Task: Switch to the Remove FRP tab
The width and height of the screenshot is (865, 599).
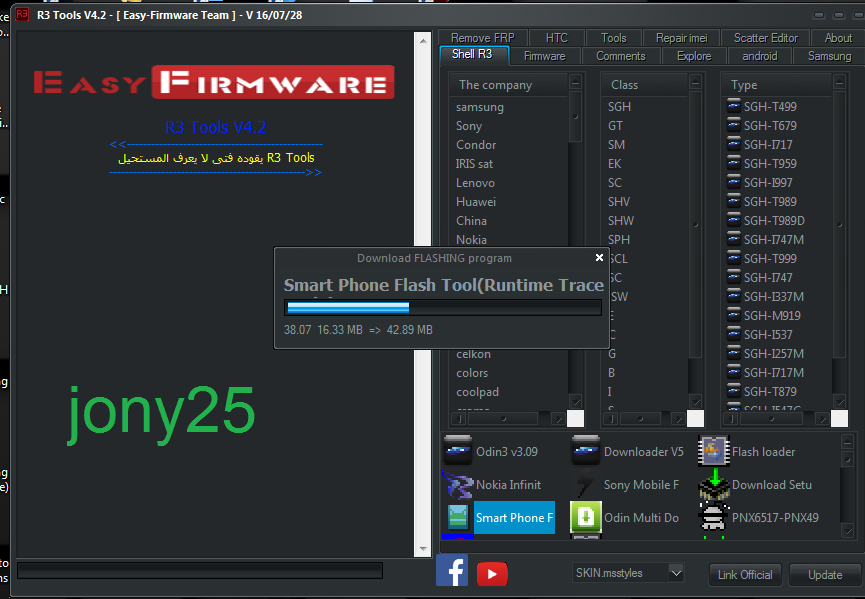Action: coord(482,38)
